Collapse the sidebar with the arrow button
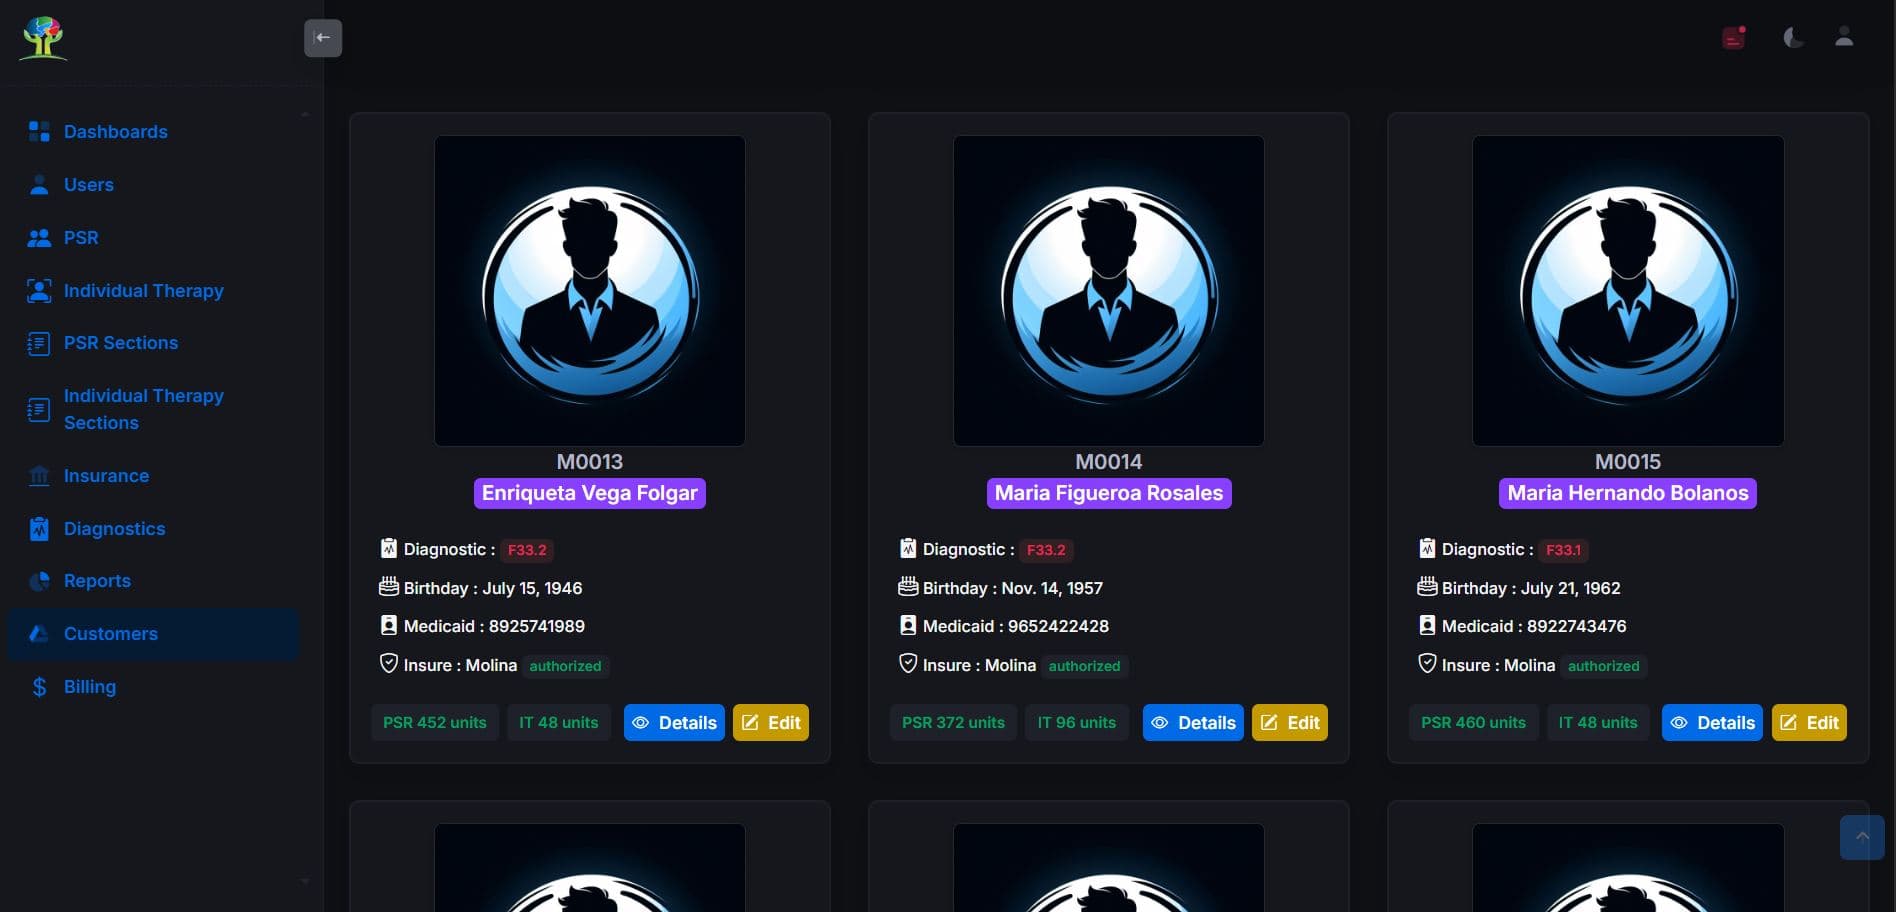 (323, 38)
